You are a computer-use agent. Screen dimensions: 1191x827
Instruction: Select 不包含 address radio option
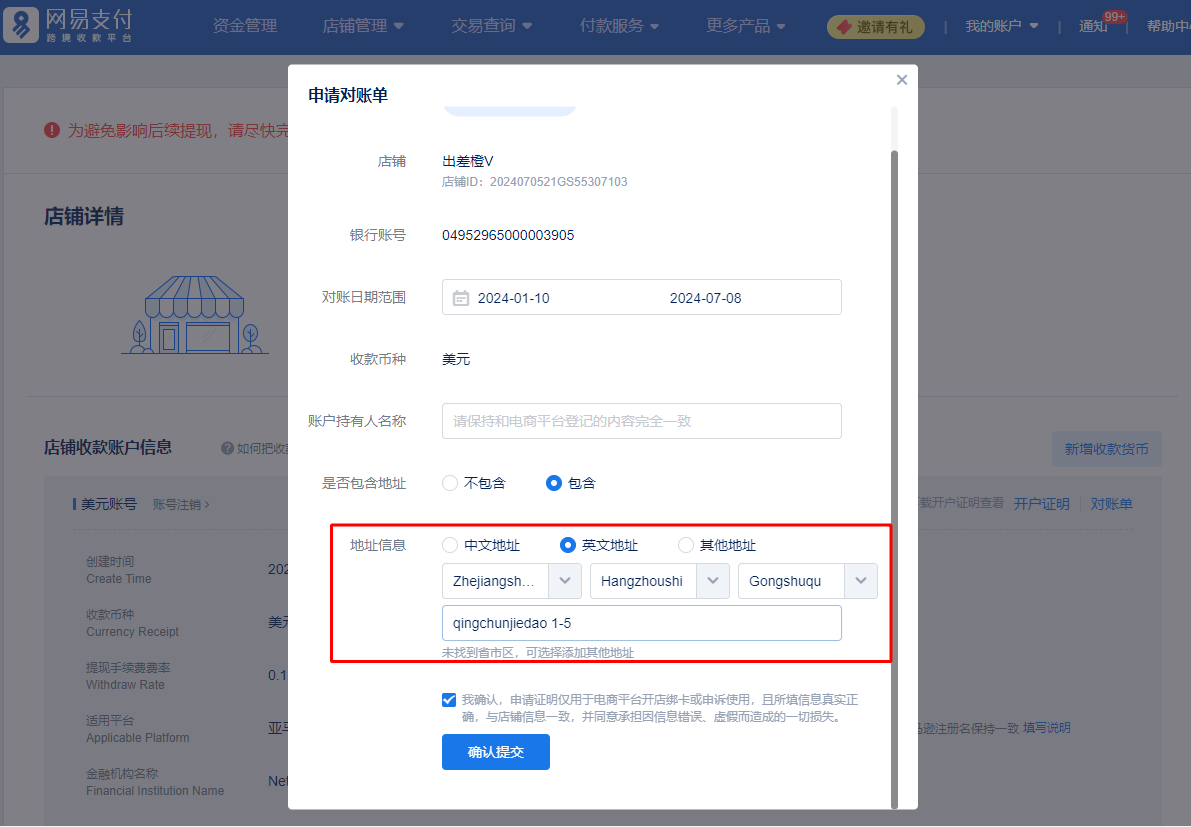point(450,483)
